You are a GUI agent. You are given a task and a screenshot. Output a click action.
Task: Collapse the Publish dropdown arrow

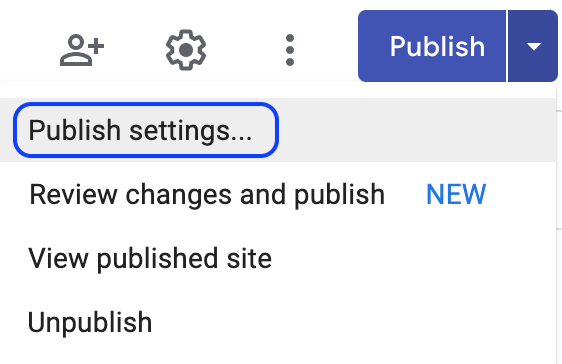coord(533,46)
